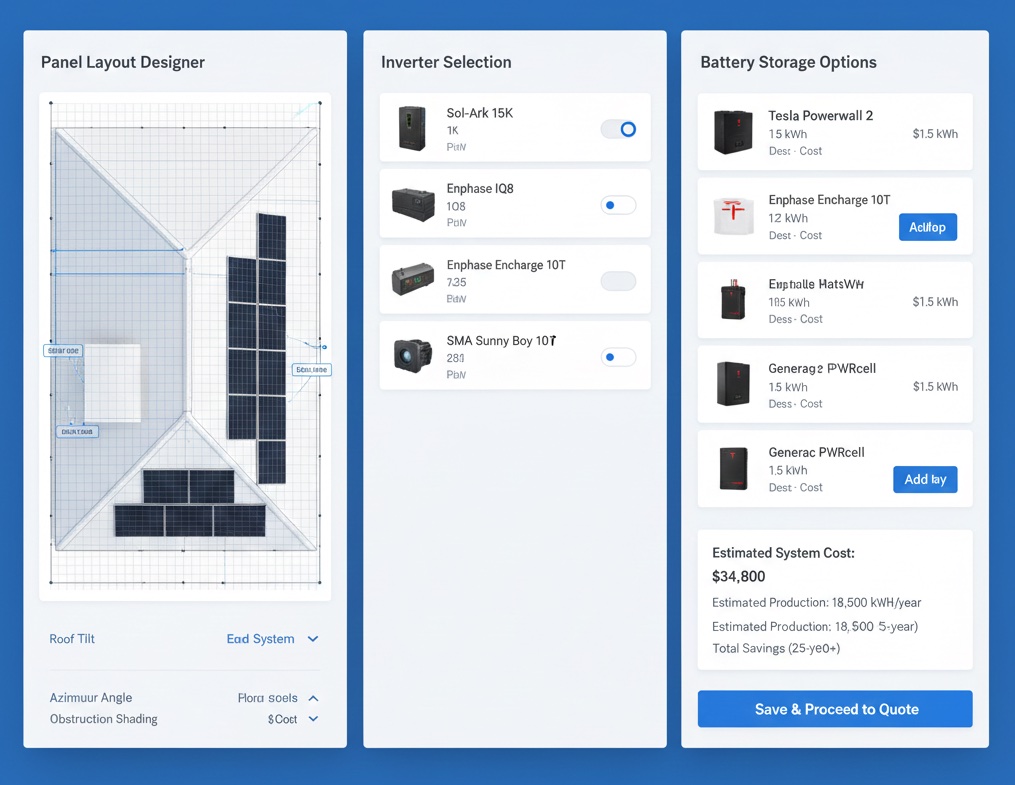This screenshot has height=785, width=1015.
Task: Expand the Roof Tilt dropdown chevron
Action: tap(313, 639)
